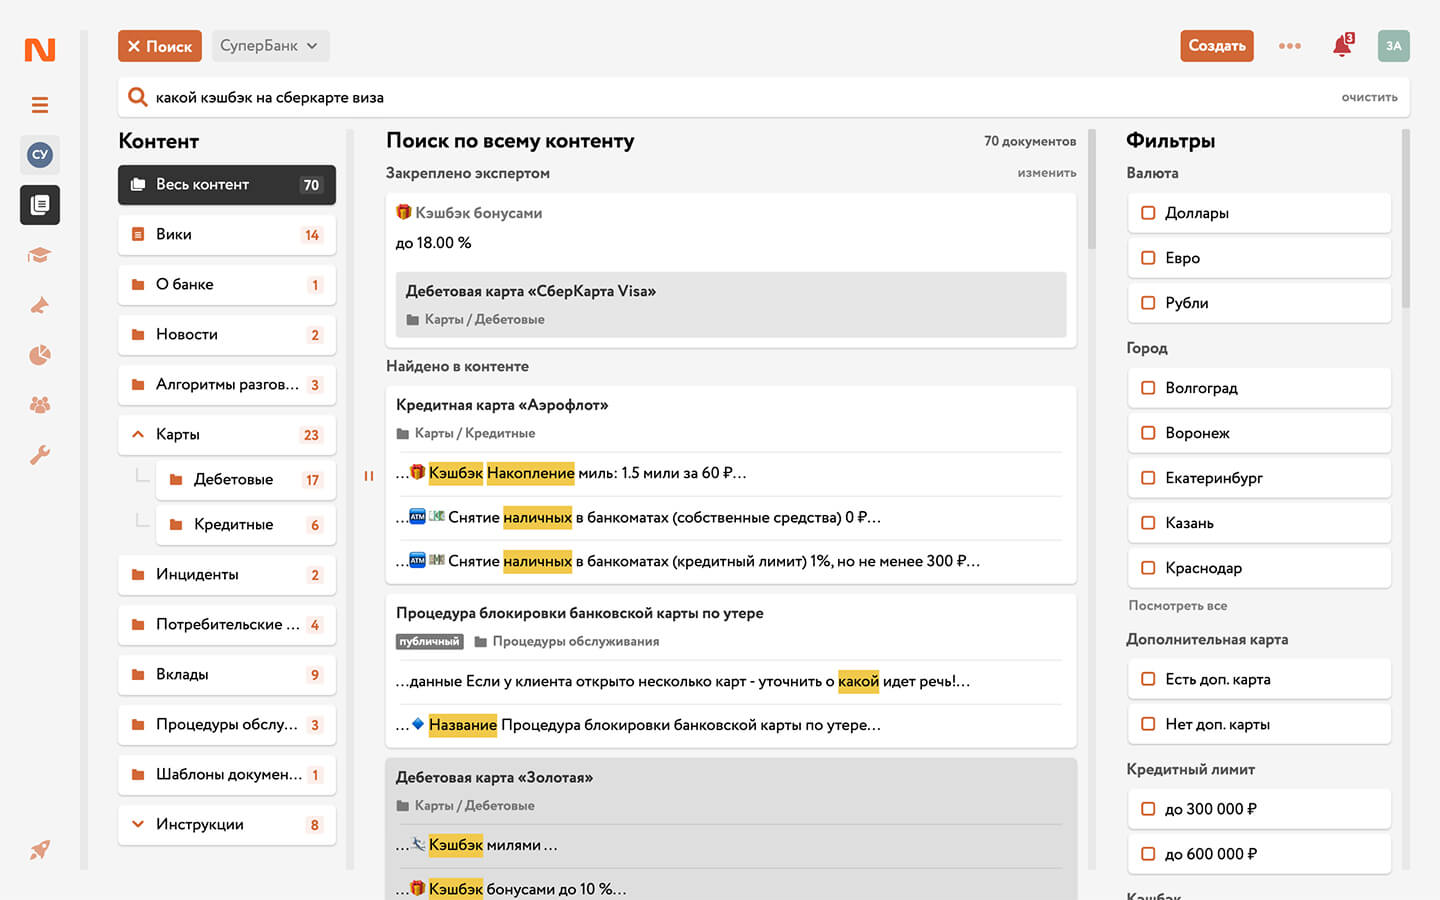The height and width of the screenshot is (900, 1440).
Task: Click the results list scrollbar
Action: [1092, 190]
